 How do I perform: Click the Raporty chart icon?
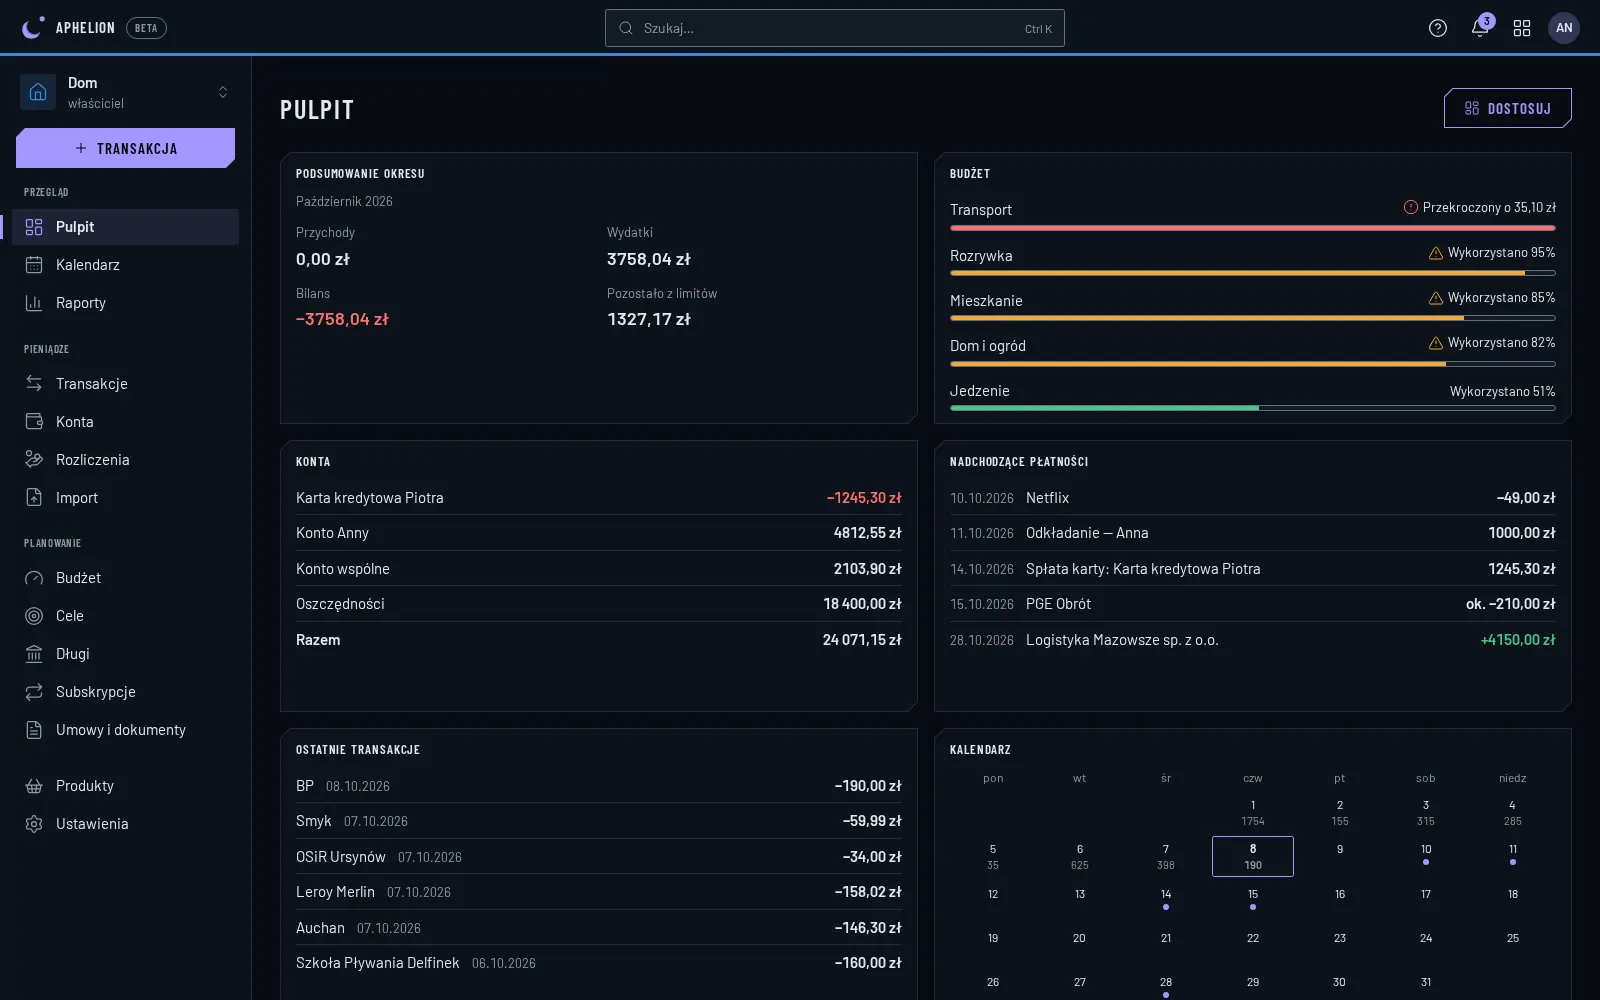tap(34, 303)
